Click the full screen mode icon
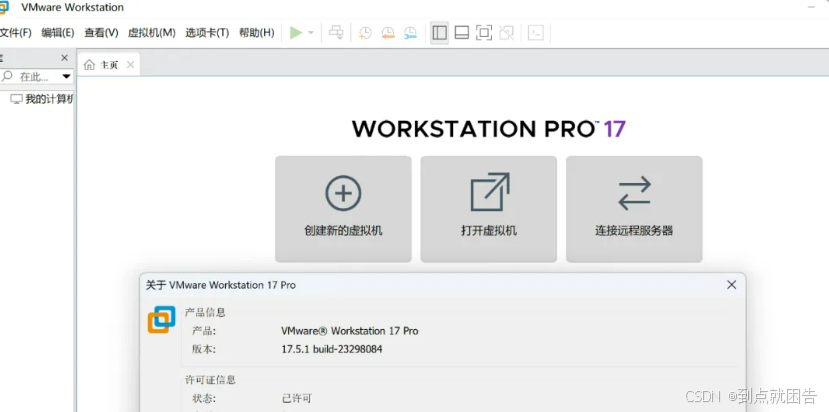The width and height of the screenshot is (829, 412). click(x=484, y=33)
